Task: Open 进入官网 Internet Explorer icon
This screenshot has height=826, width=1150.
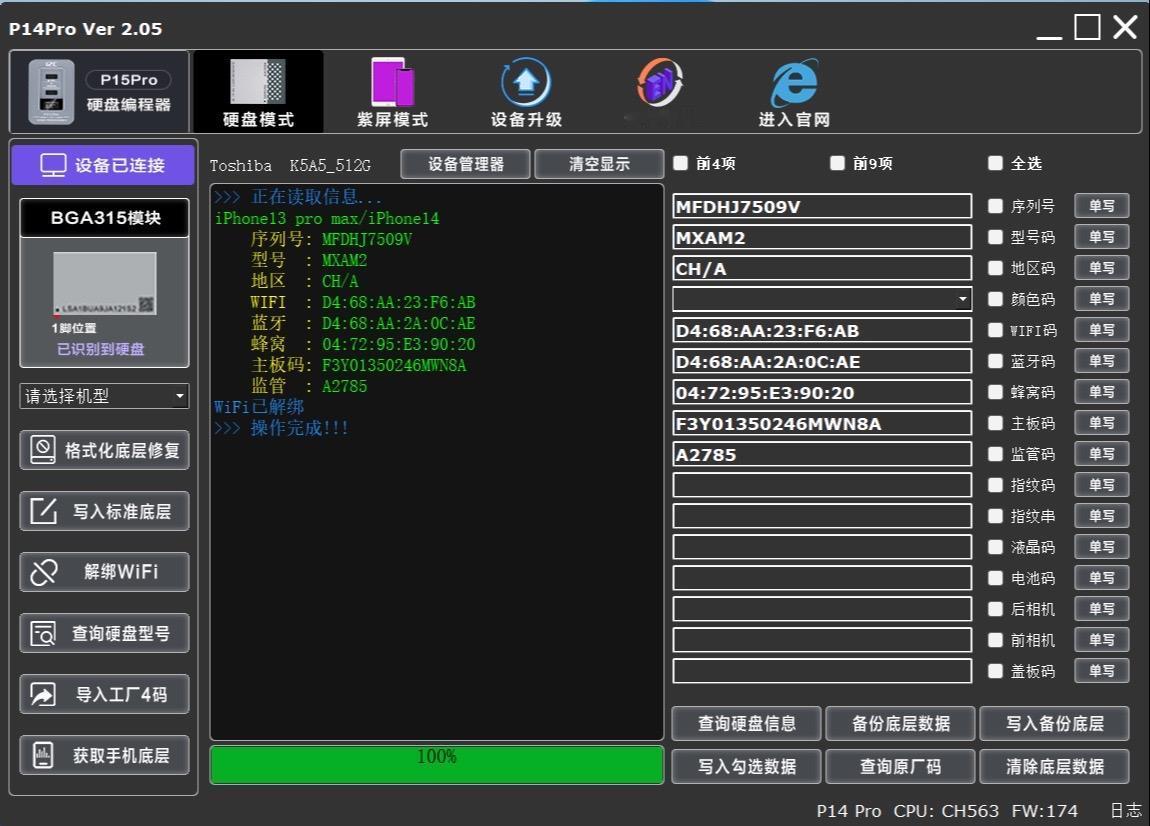Action: tap(794, 92)
